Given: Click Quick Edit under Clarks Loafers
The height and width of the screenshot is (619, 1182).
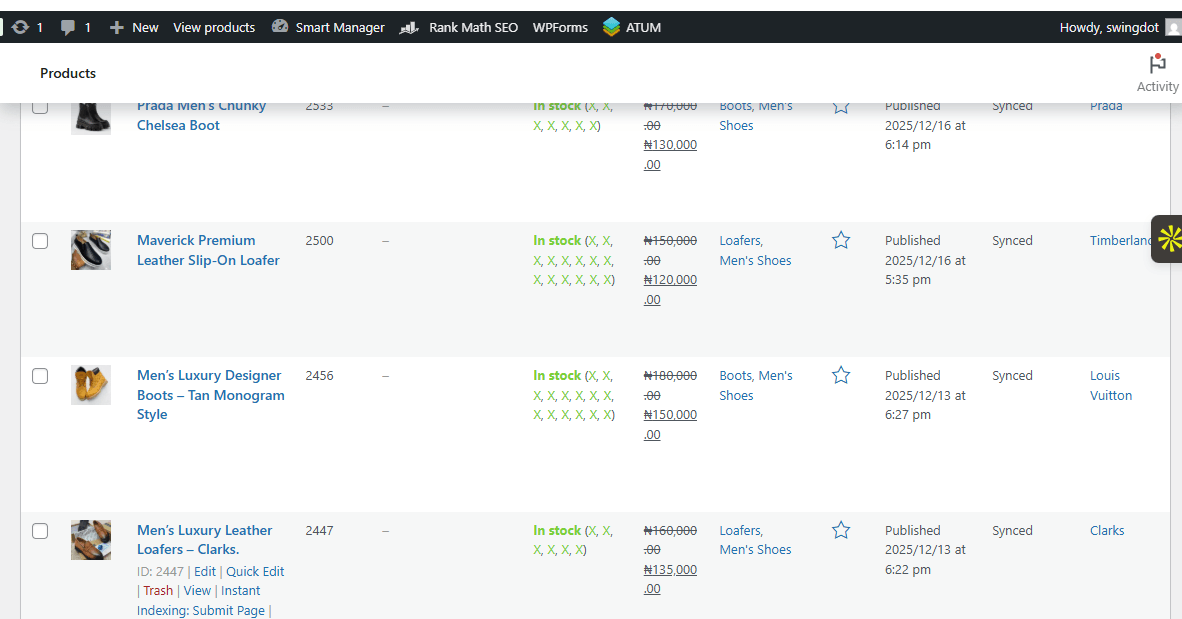Looking at the screenshot, I should (255, 572).
